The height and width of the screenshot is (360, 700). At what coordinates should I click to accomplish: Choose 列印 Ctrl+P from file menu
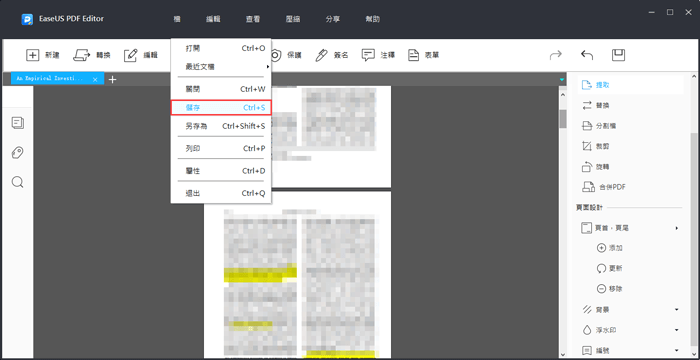[221, 149]
